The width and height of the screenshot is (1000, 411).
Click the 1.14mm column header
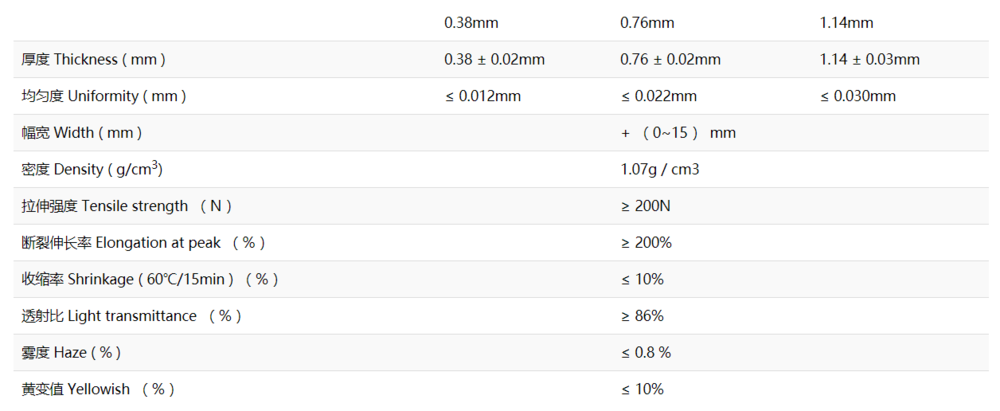tap(846, 22)
